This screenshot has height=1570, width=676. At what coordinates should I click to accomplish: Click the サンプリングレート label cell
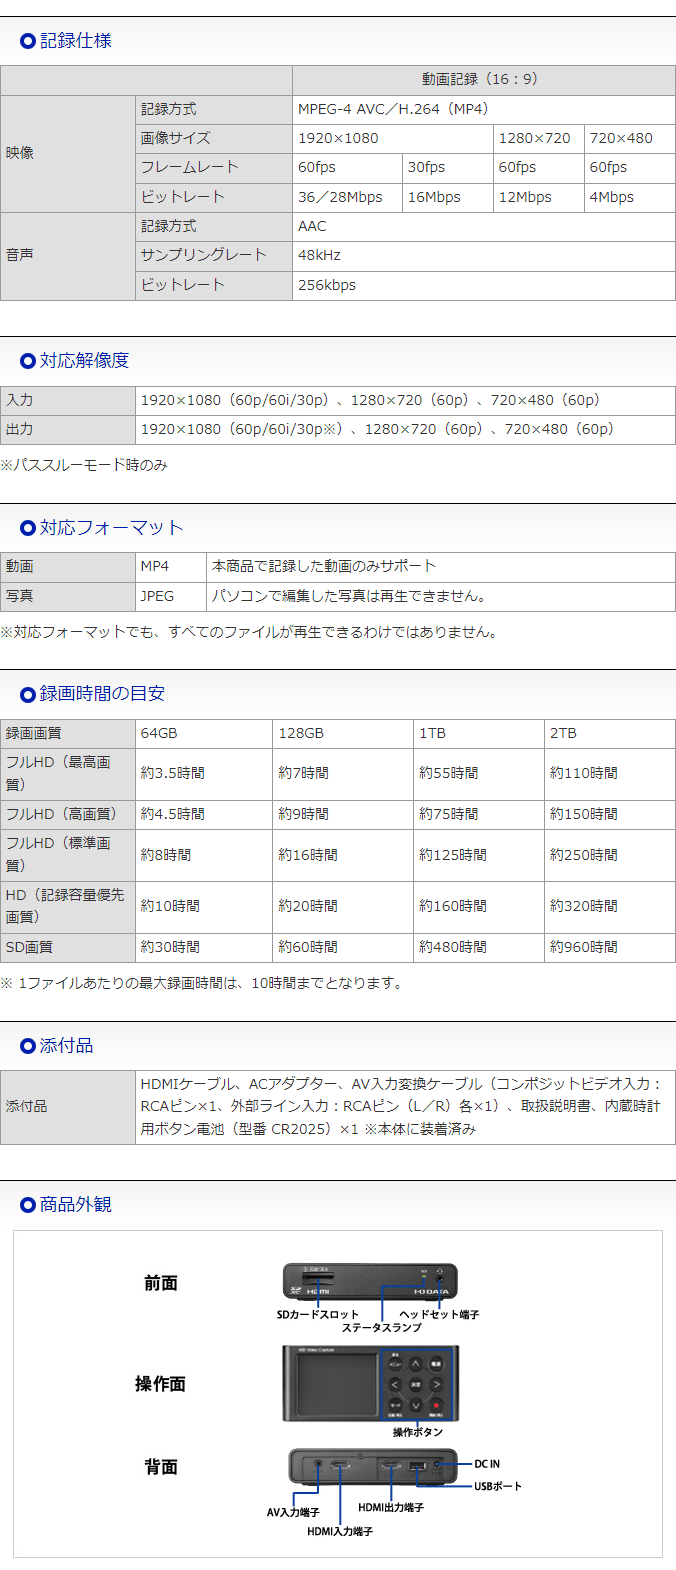[214, 256]
